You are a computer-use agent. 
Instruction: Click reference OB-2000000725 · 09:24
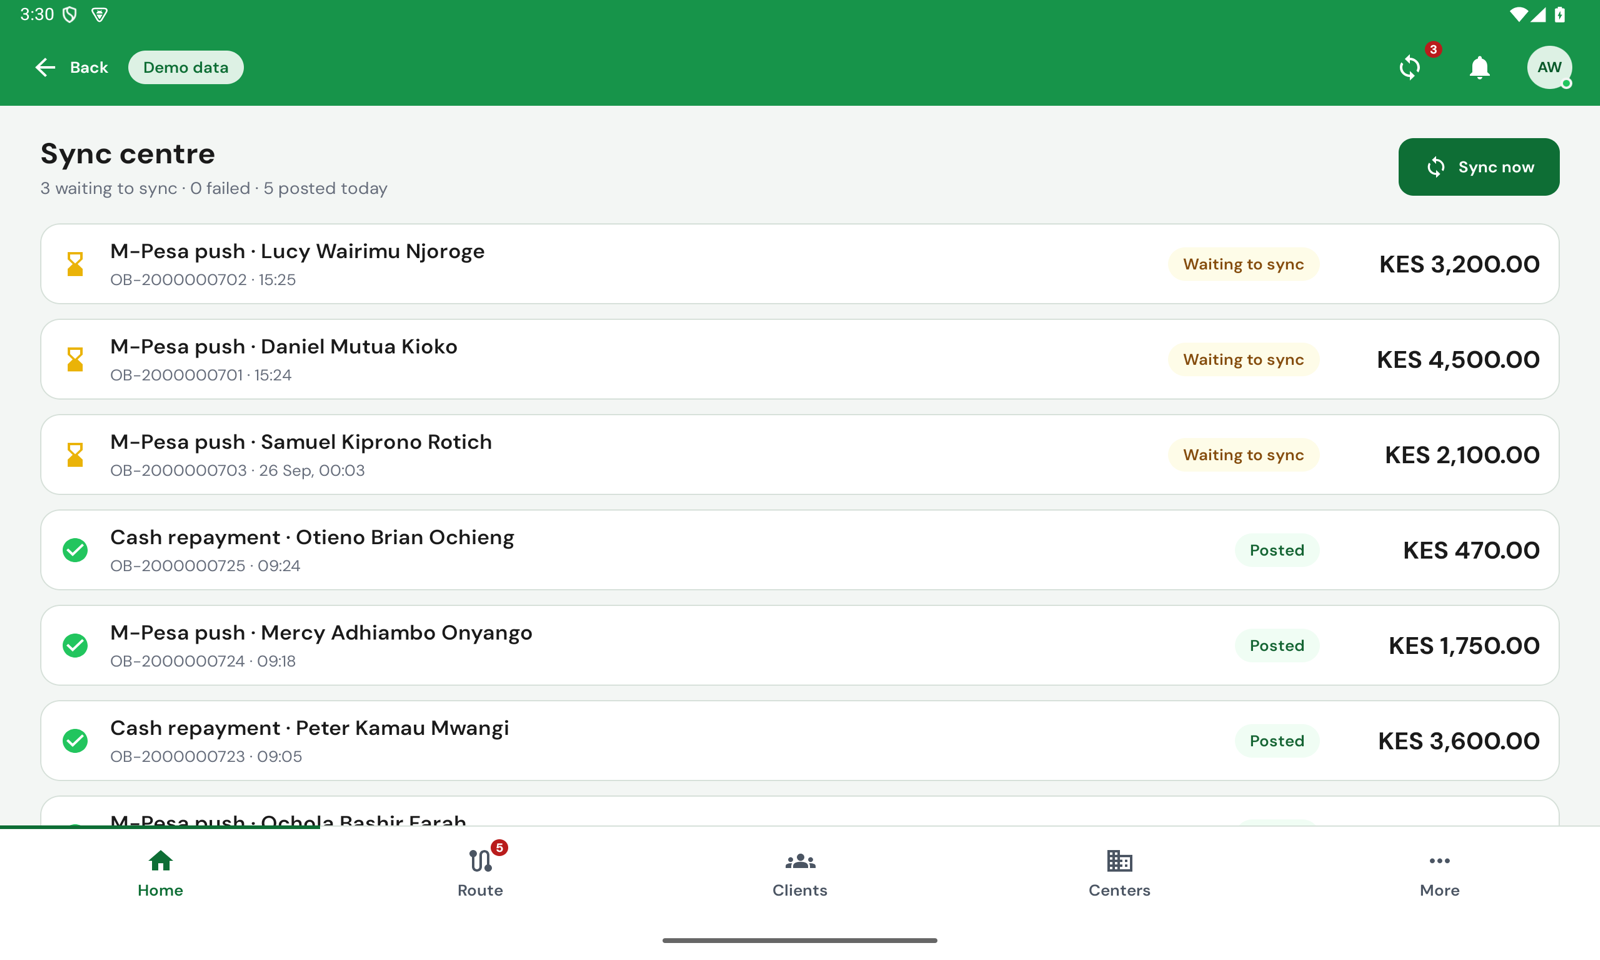tap(205, 566)
